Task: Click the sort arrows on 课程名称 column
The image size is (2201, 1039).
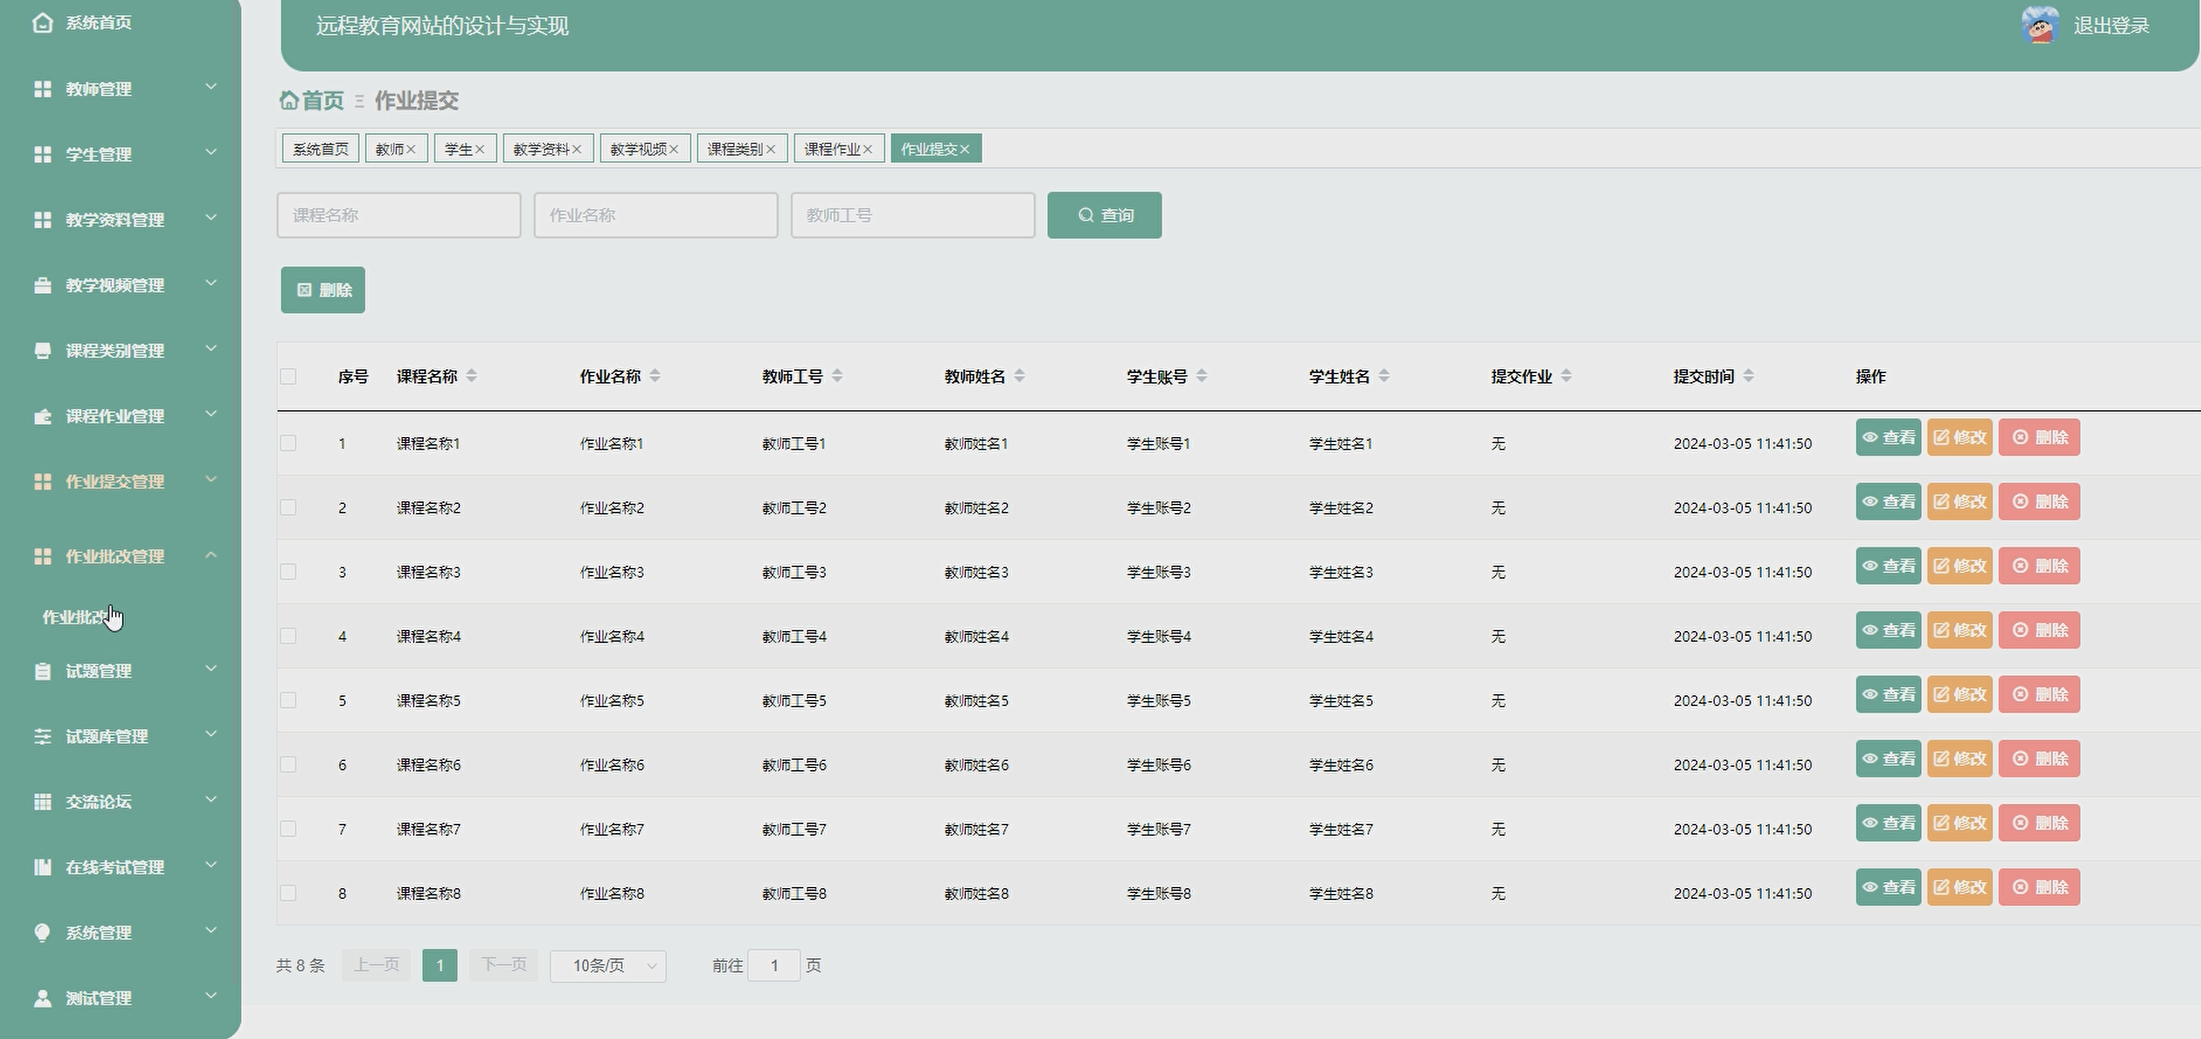Action: pyautogui.click(x=472, y=376)
